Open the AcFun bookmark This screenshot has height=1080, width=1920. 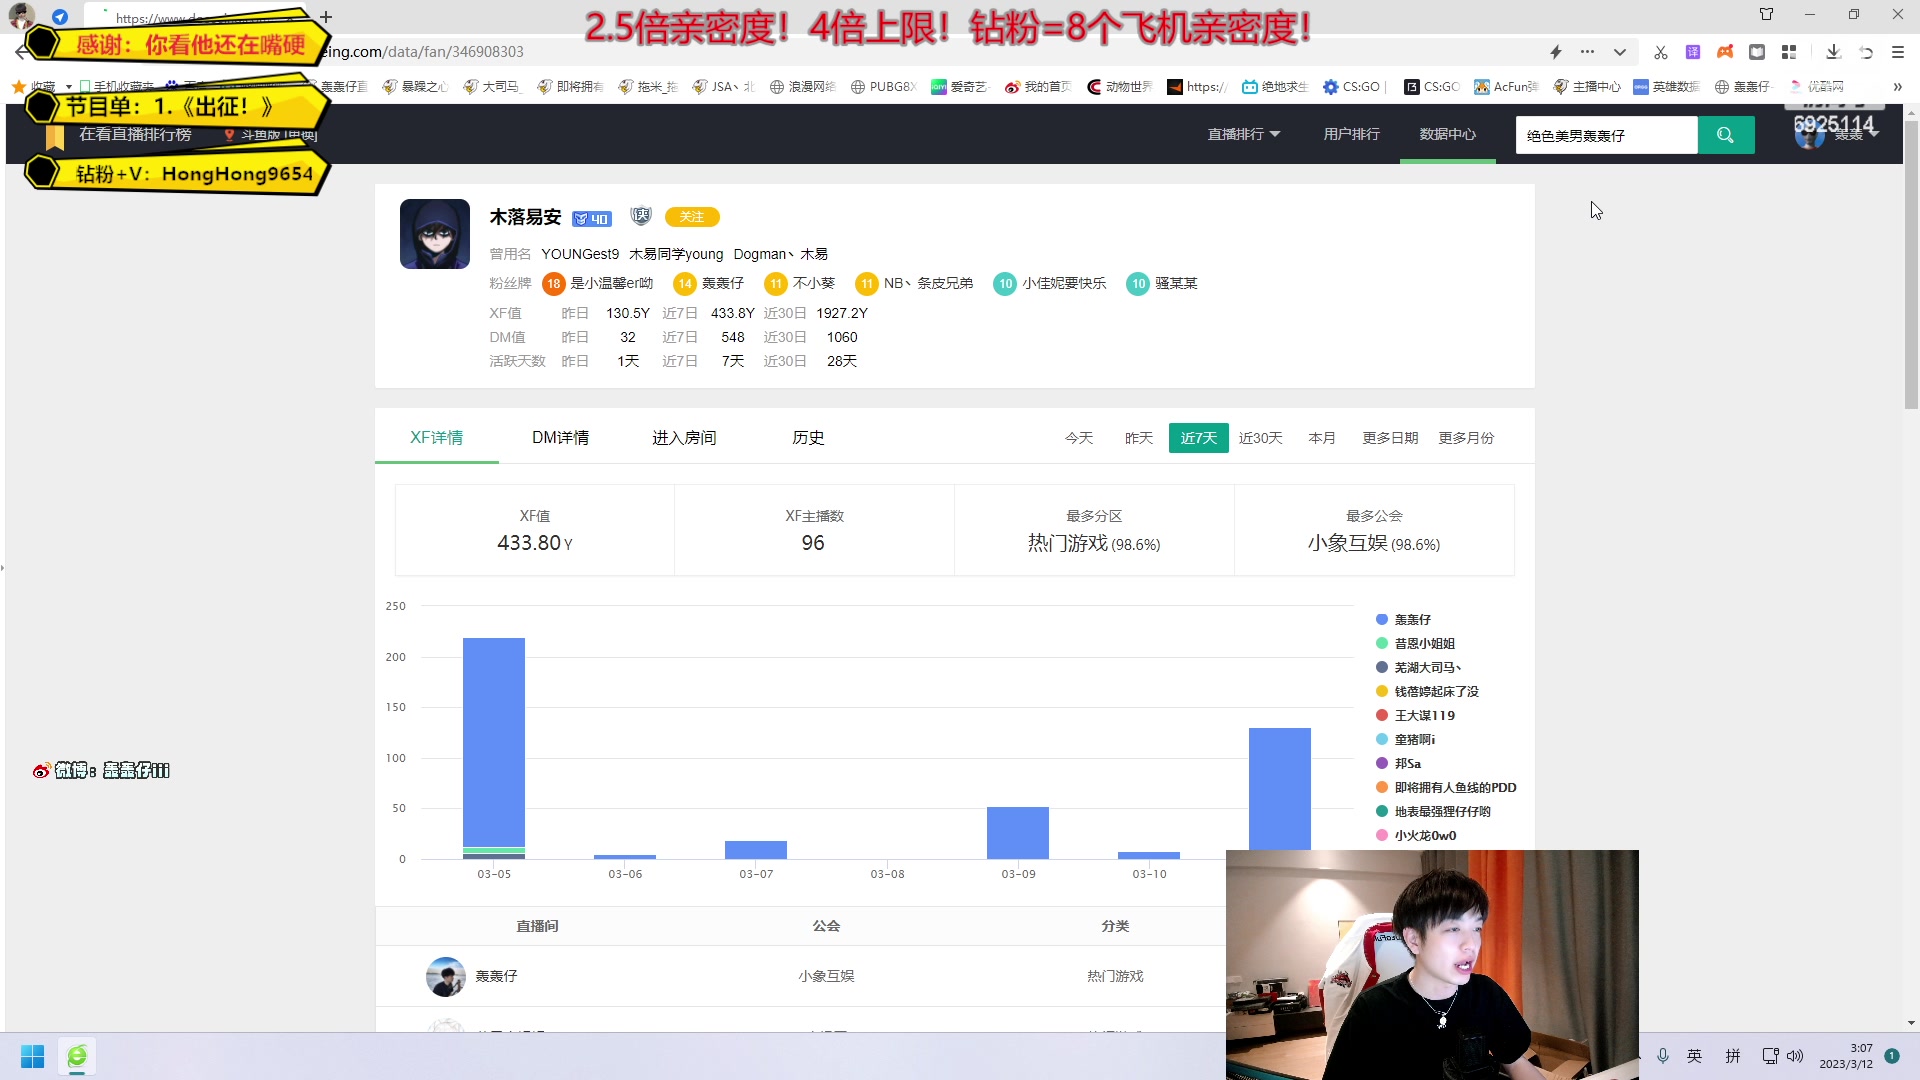(x=1506, y=87)
